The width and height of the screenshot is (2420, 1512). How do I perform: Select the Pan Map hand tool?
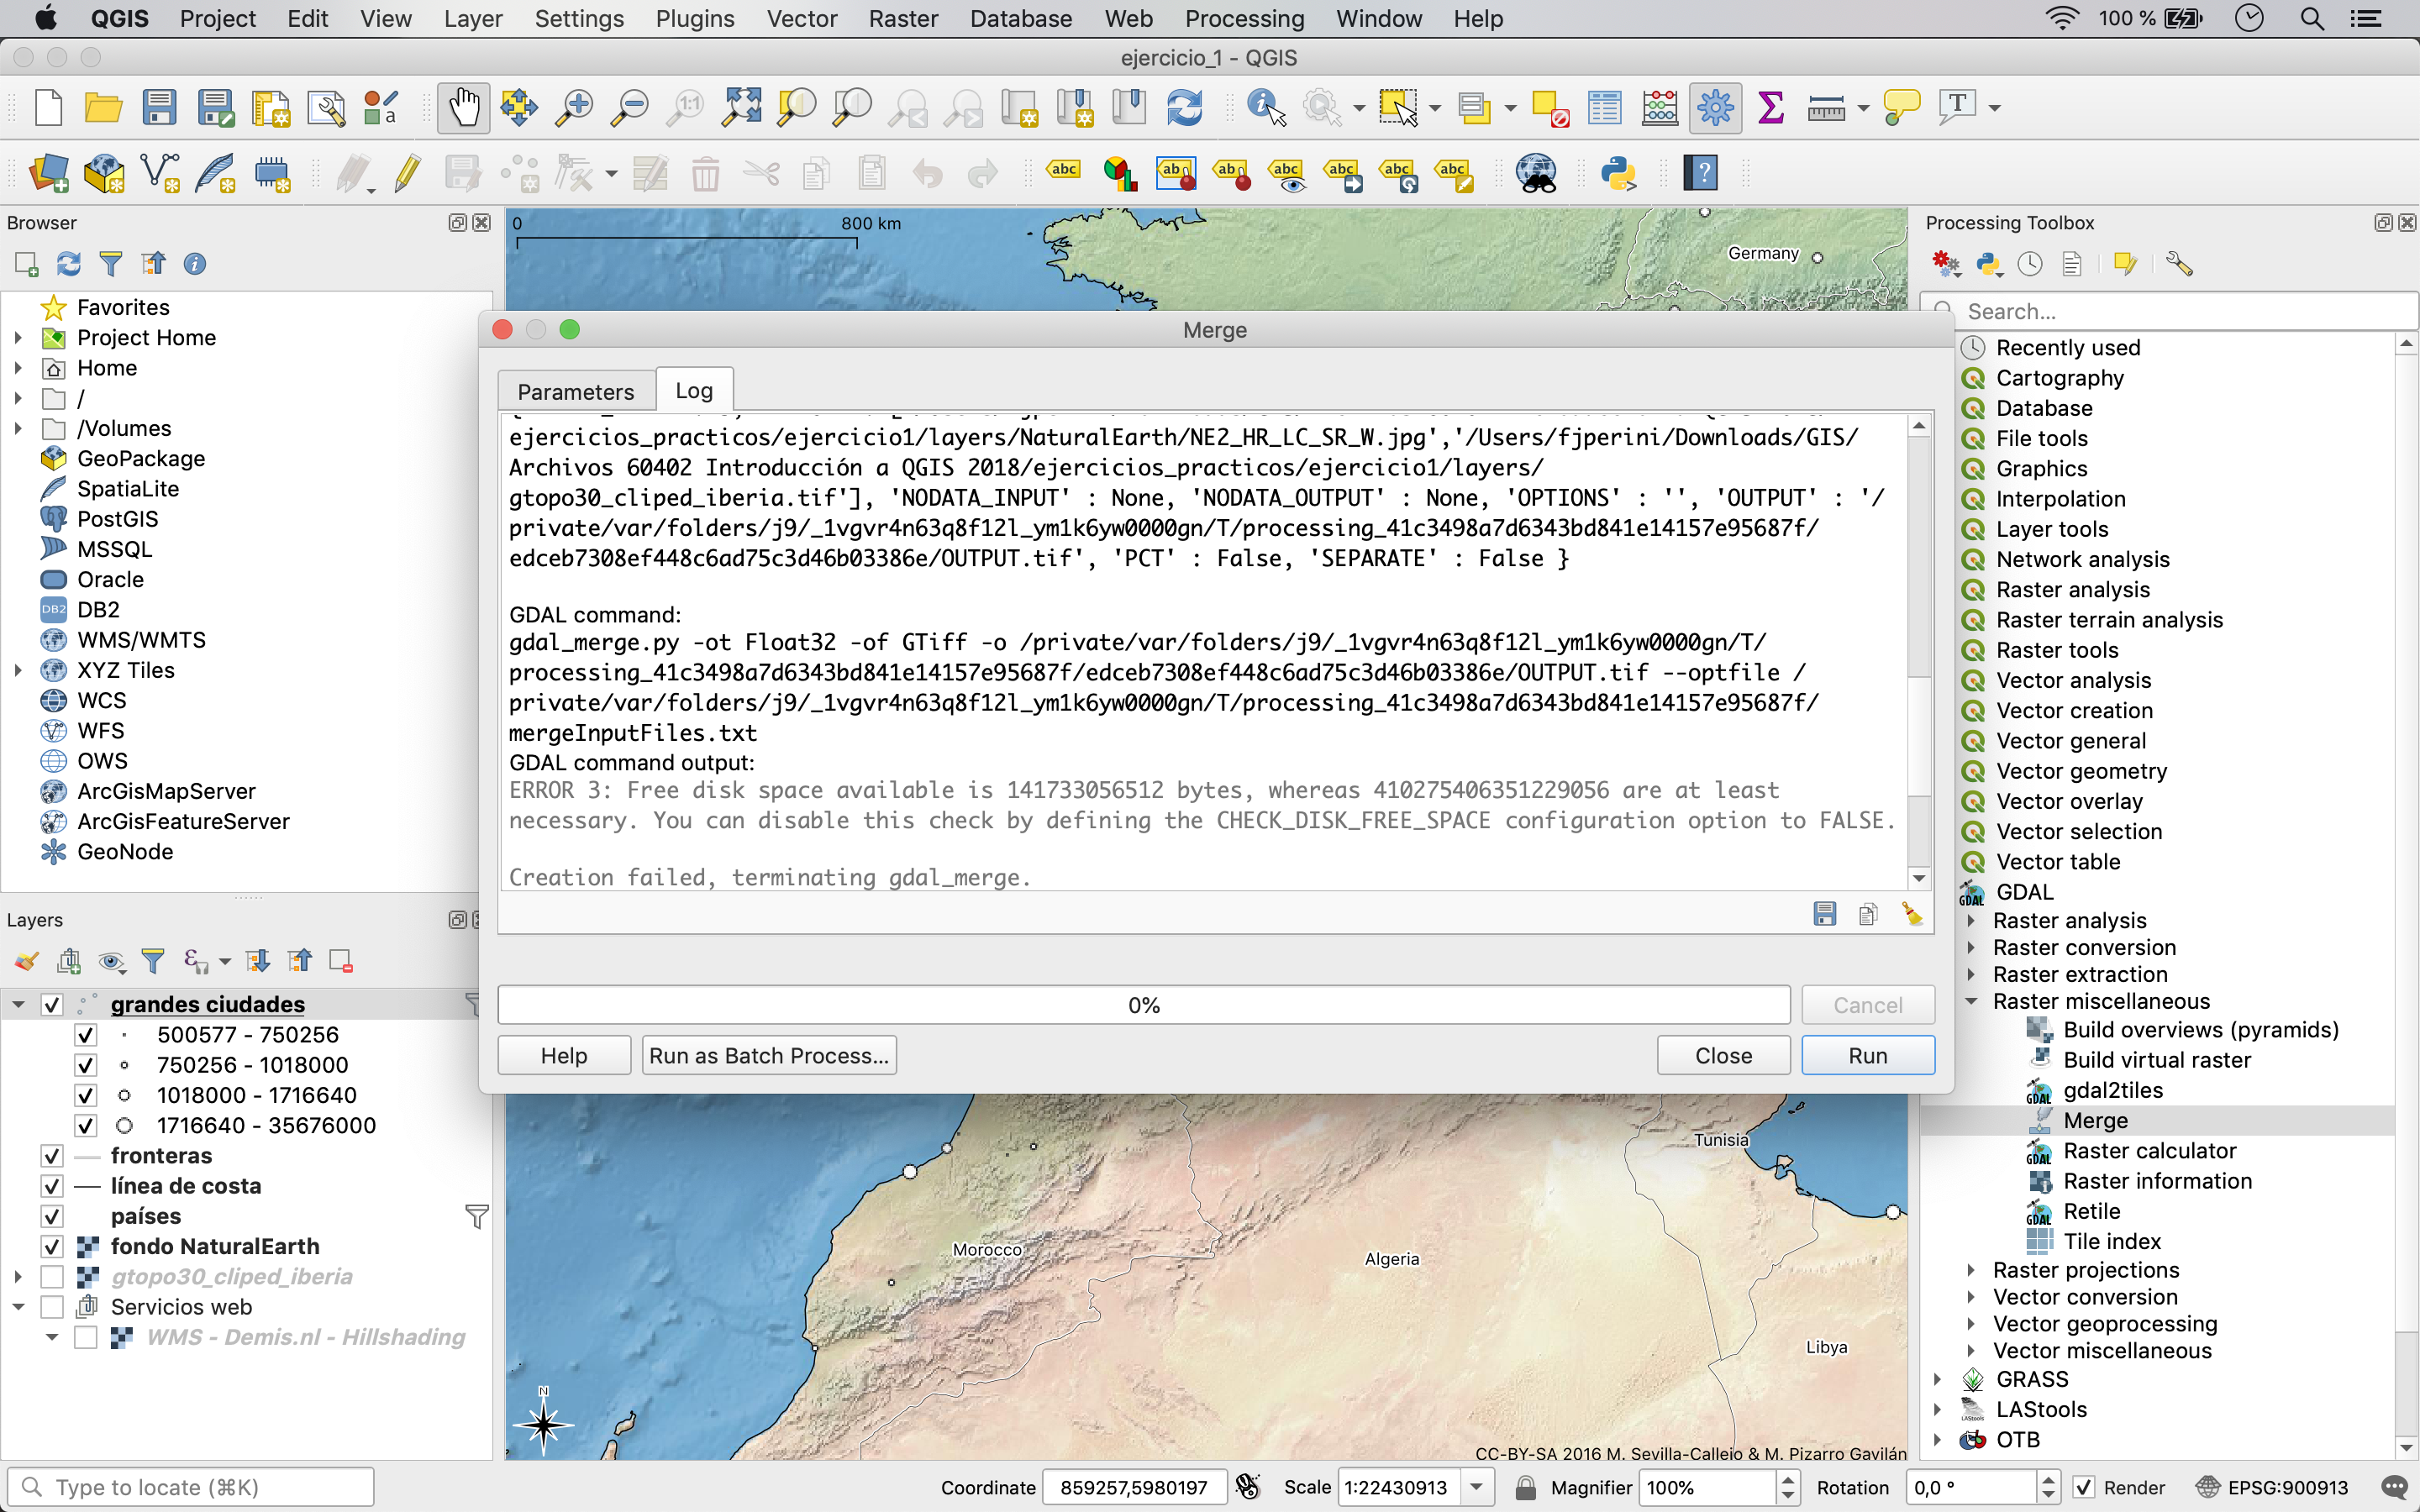(x=464, y=107)
